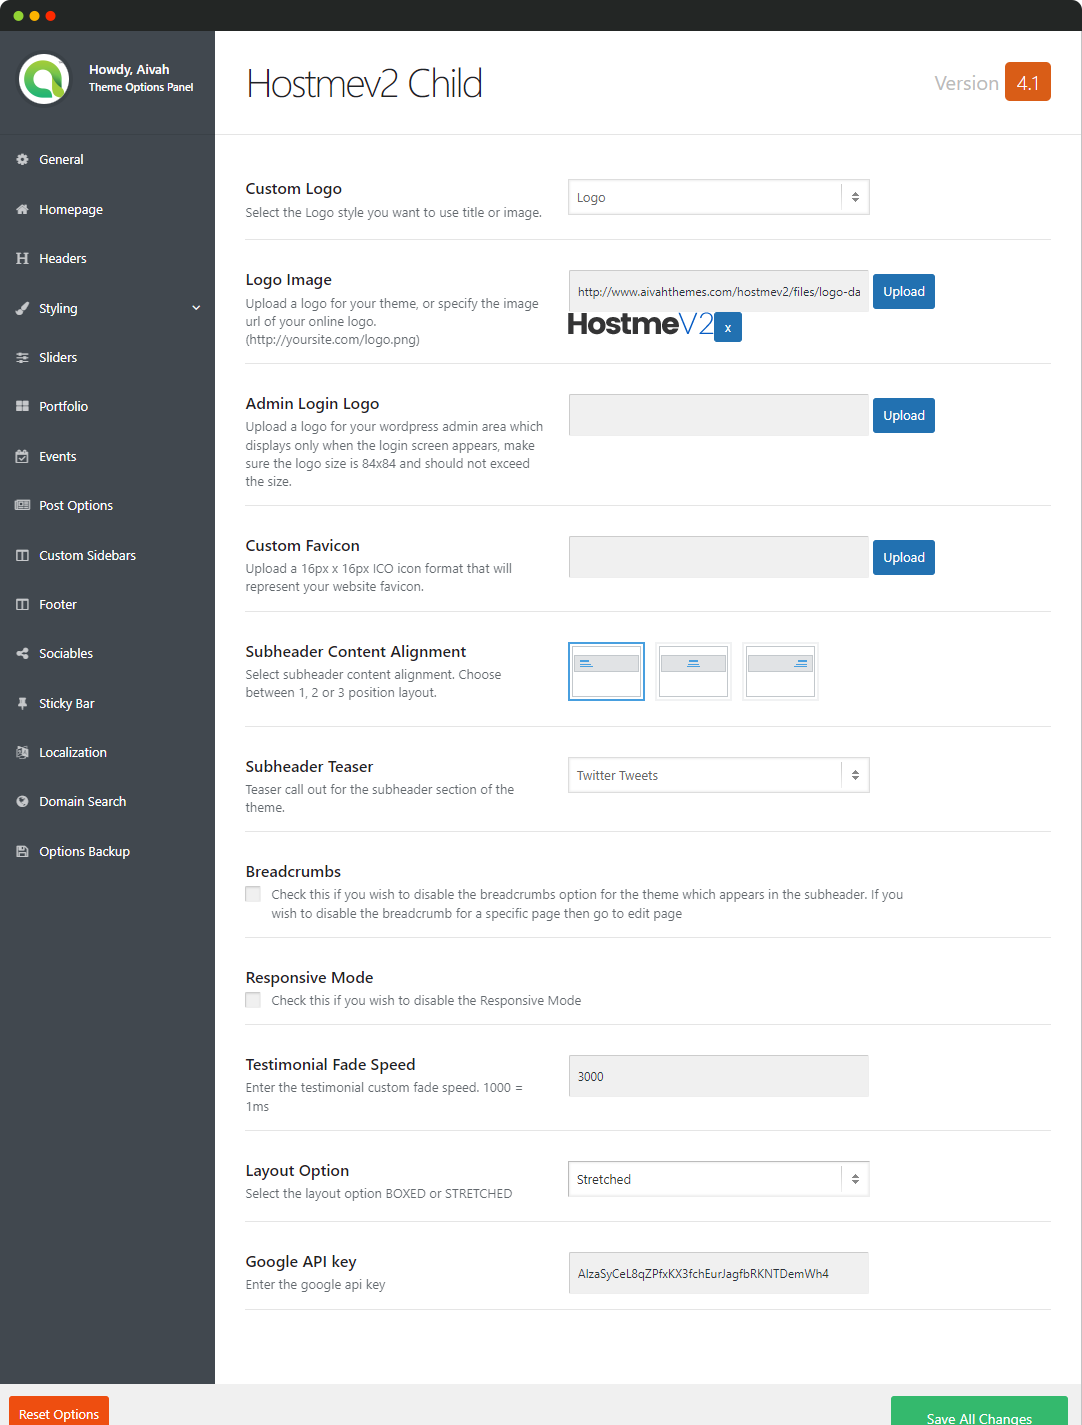Remove the logo image with x button
Image resolution: width=1082 pixels, height=1425 pixels.
pyautogui.click(x=728, y=328)
